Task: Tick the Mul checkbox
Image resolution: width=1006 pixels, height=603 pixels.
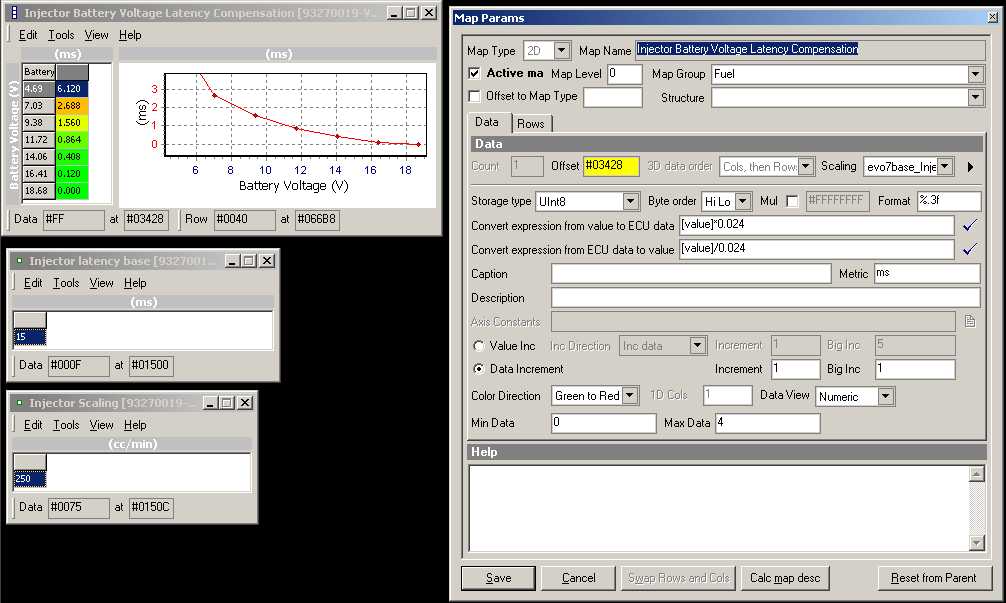Action: click(x=792, y=202)
